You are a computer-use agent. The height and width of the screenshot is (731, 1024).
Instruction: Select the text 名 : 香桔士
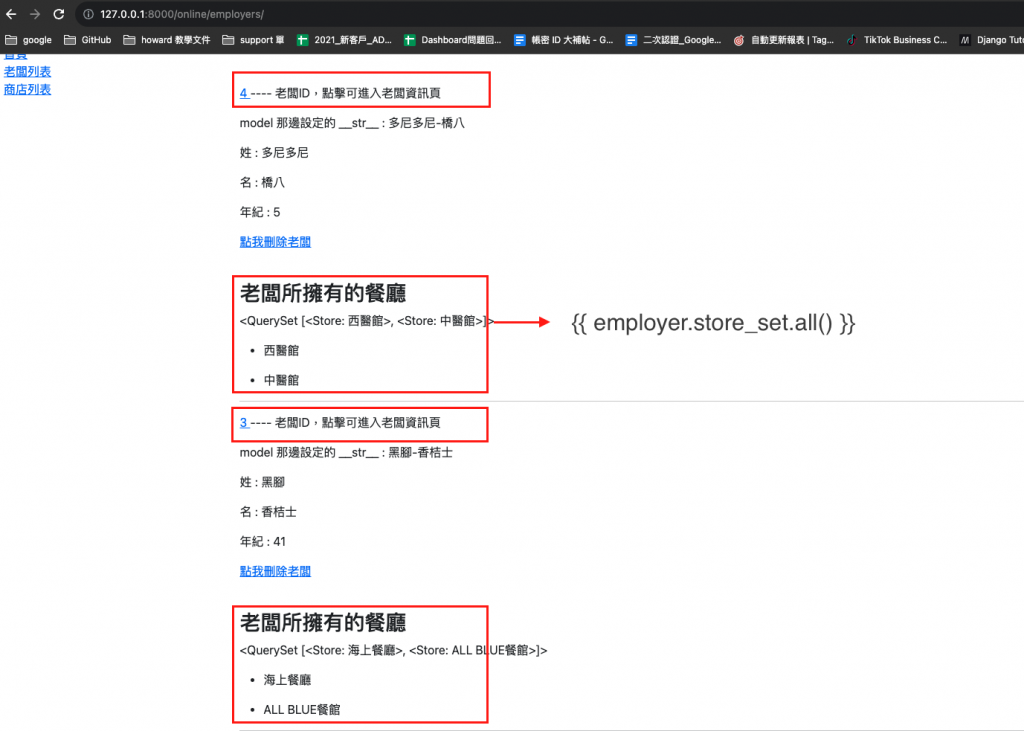[268, 512]
